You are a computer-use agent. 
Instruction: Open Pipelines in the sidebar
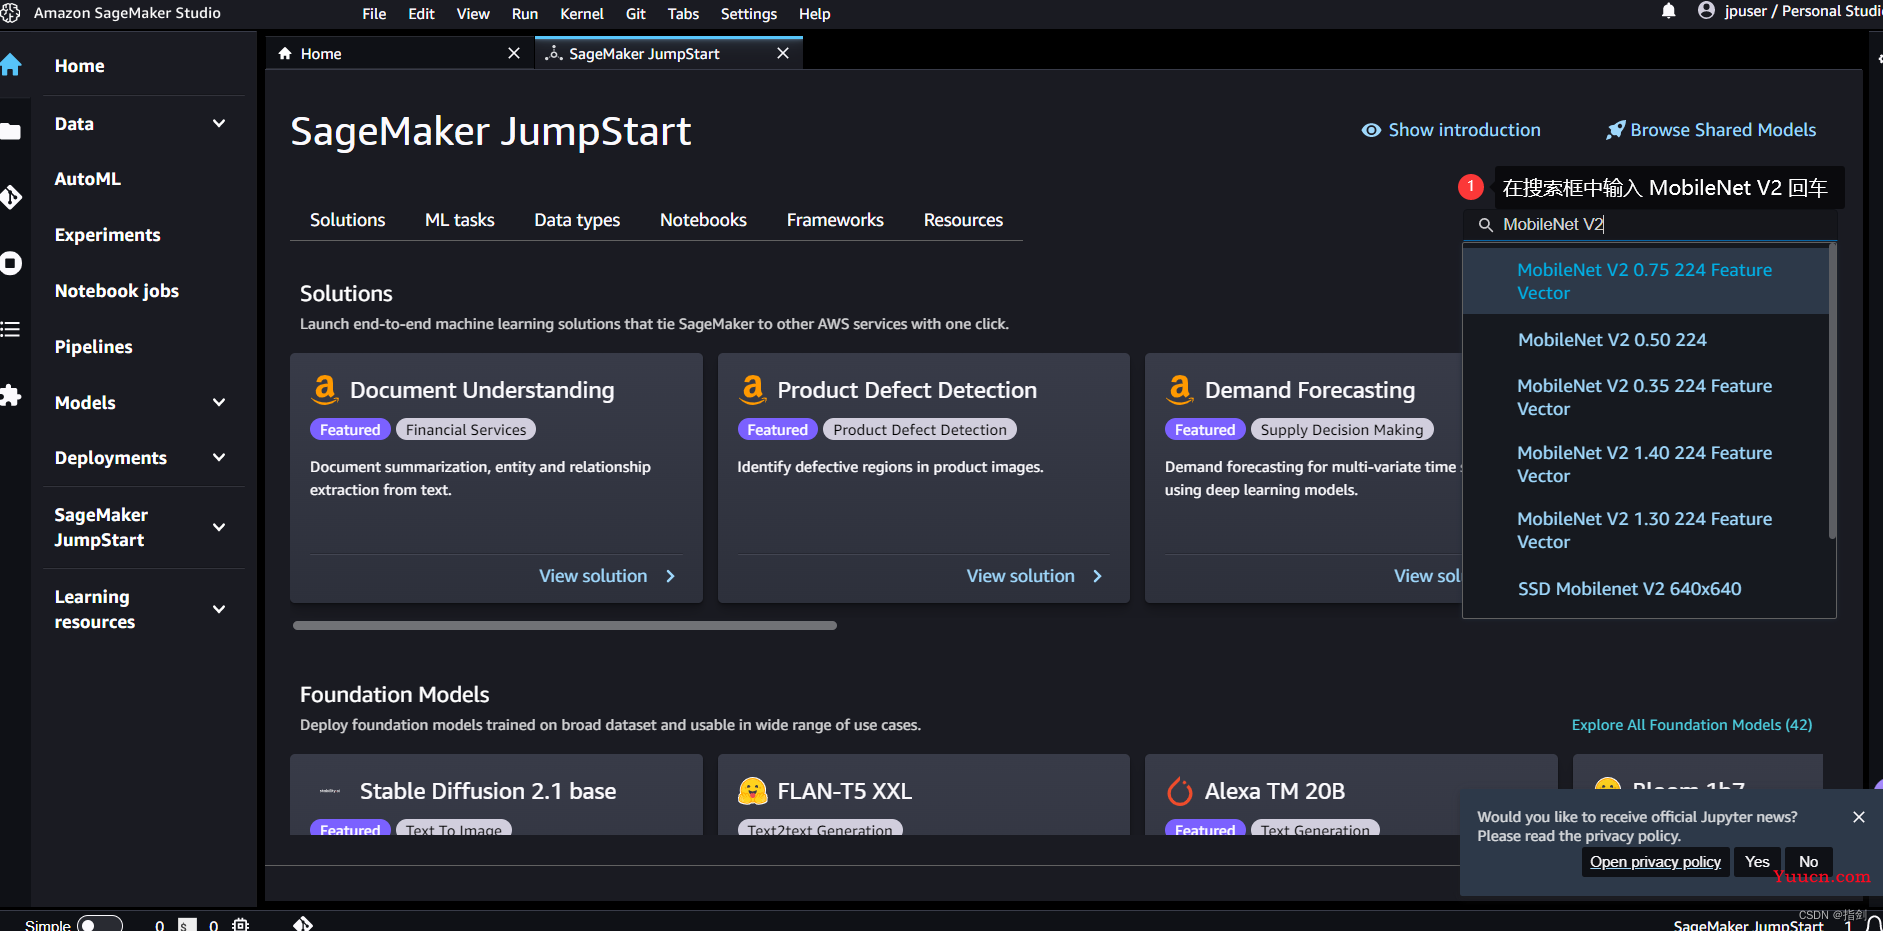coord(94,347)
